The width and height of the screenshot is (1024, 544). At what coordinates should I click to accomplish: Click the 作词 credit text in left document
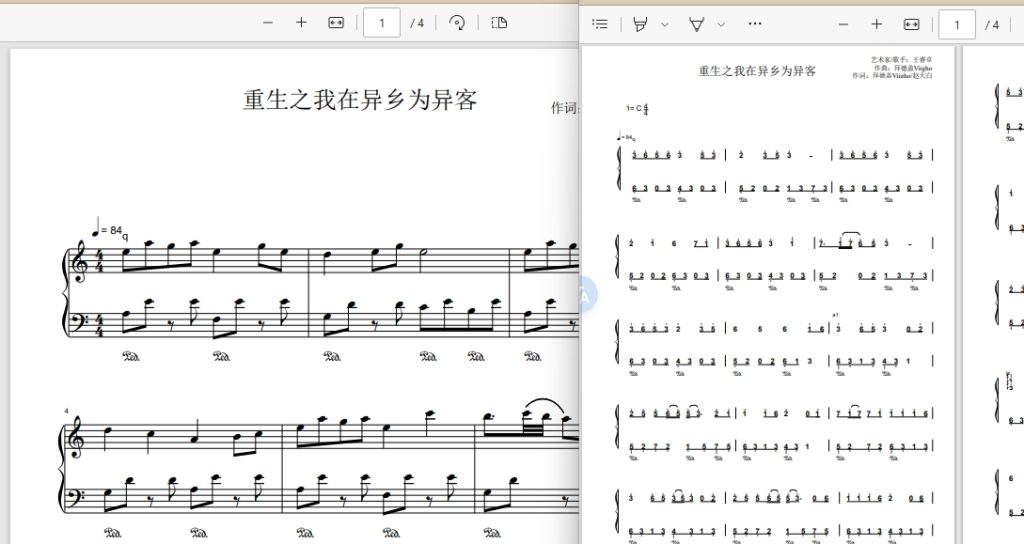[565, 108]
